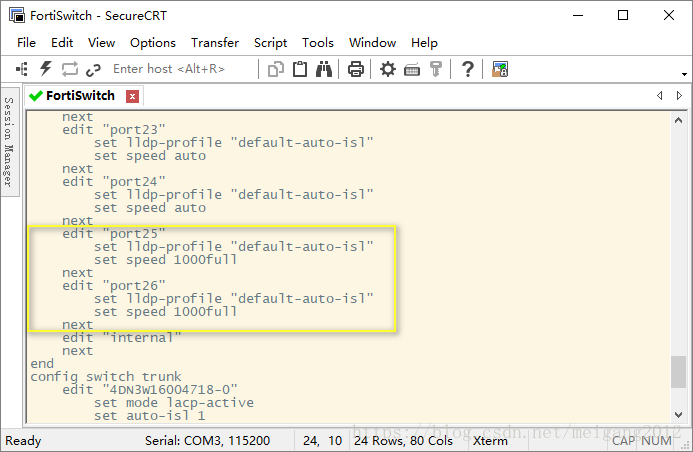Open the File menu
The image size is (693, 452).
coord(26,43)
